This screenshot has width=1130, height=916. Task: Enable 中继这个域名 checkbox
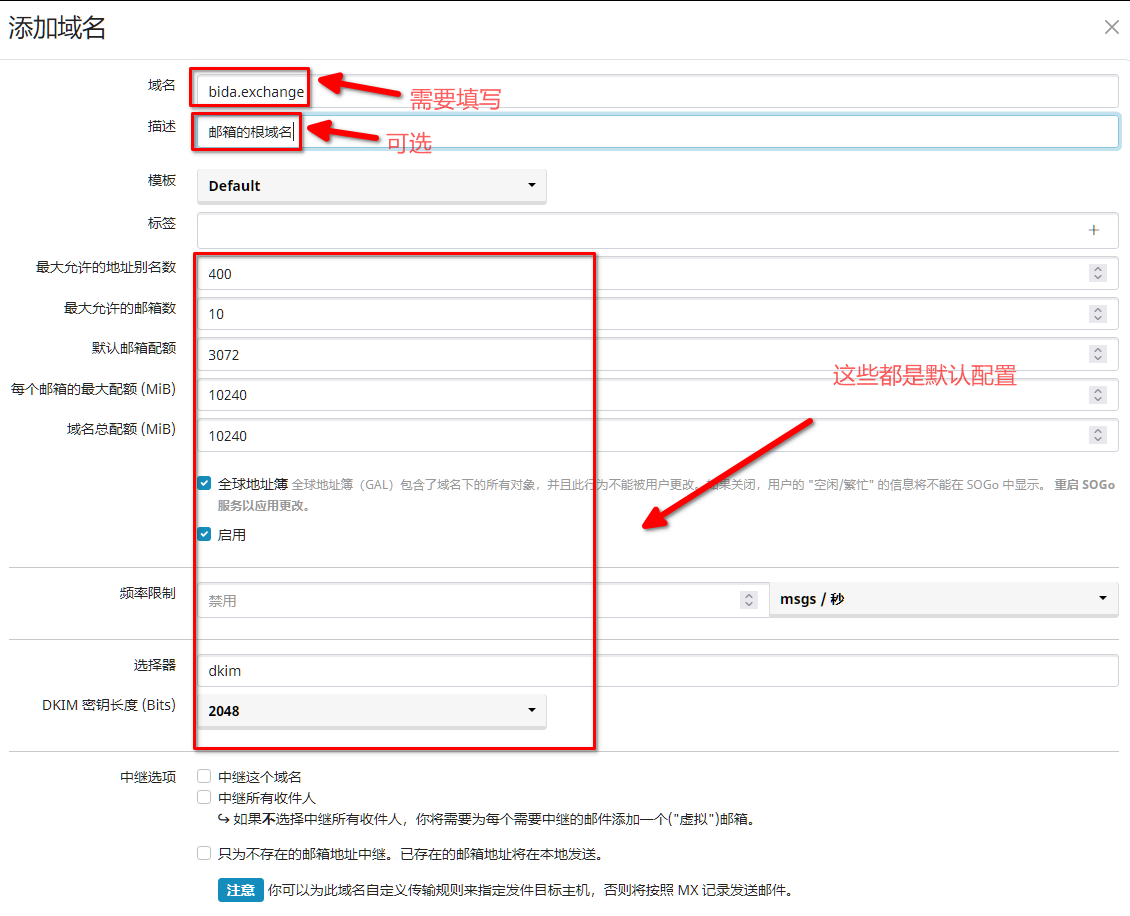pyautogui.click(x=204, y=776)
